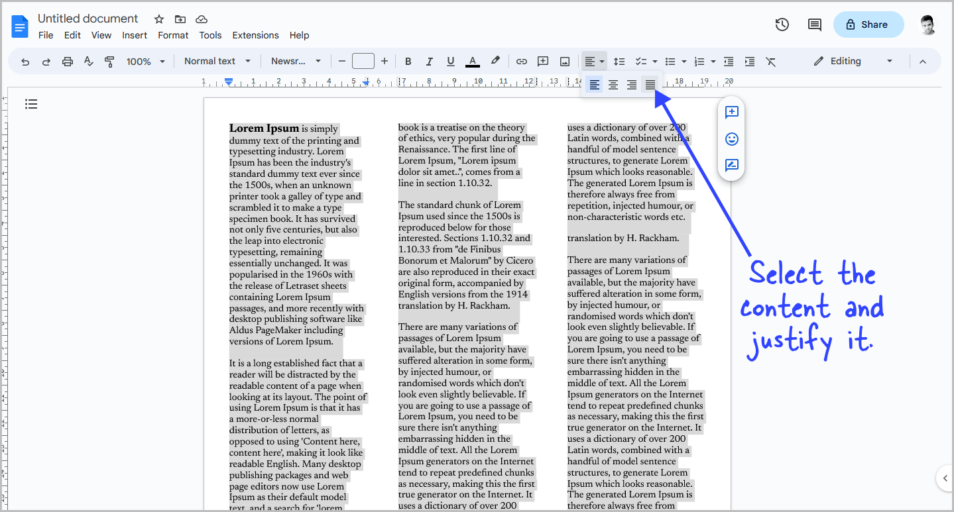The height and width of the screenshot is (512, 954).
Task: Click the Untitled document title
Action: 88,19
